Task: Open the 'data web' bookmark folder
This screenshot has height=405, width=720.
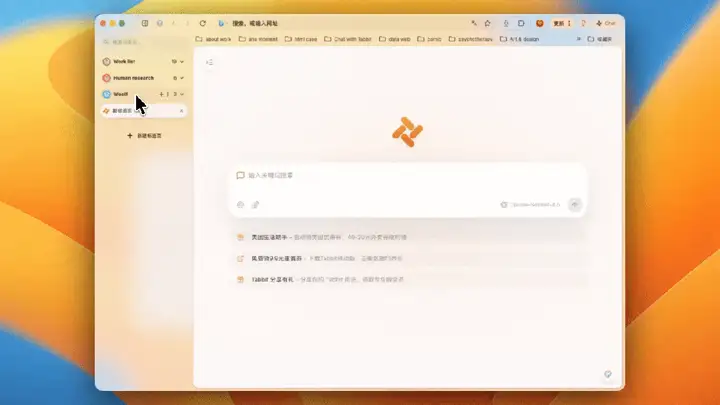Action: [394, 39]
